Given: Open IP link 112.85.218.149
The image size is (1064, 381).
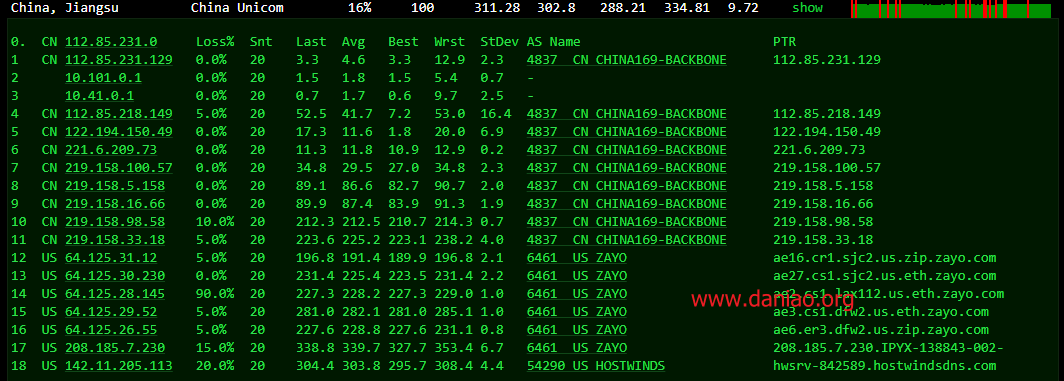Looking at the screenshot, I should coord(119,113).
